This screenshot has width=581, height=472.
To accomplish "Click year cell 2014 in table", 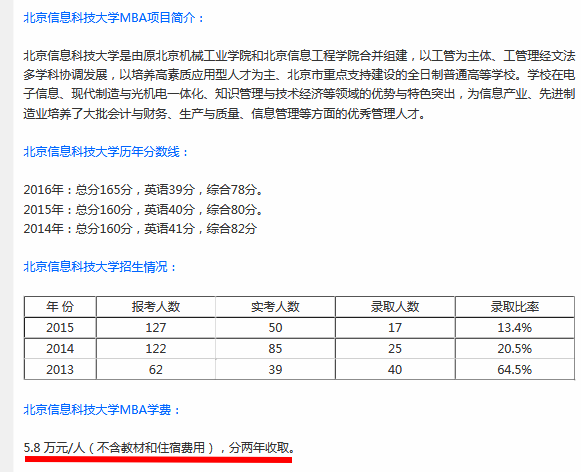I will [60, 348].
